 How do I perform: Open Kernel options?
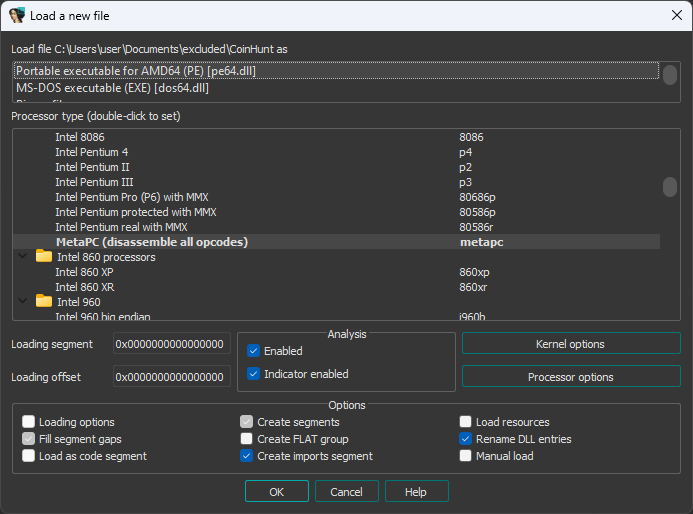pos(571,343)
